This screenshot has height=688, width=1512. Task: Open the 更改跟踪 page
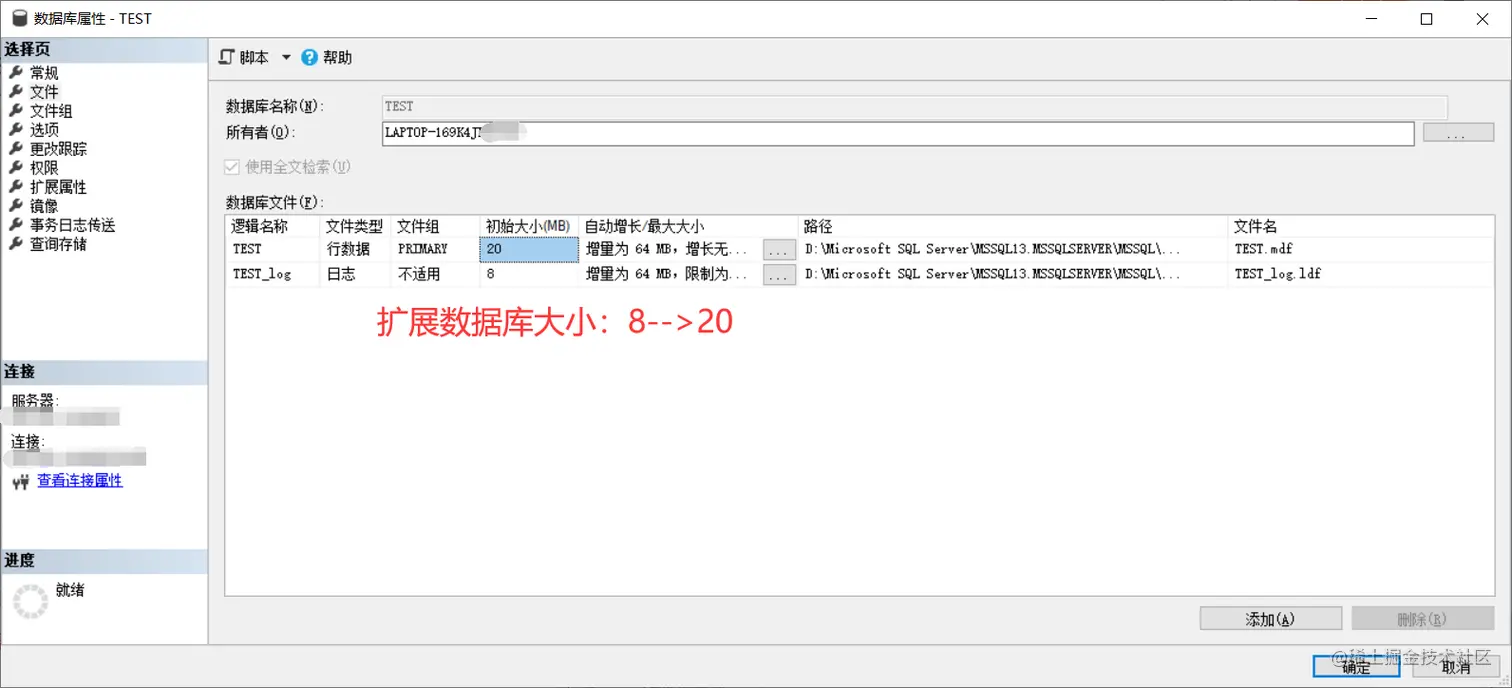click(x=59, y=148)
